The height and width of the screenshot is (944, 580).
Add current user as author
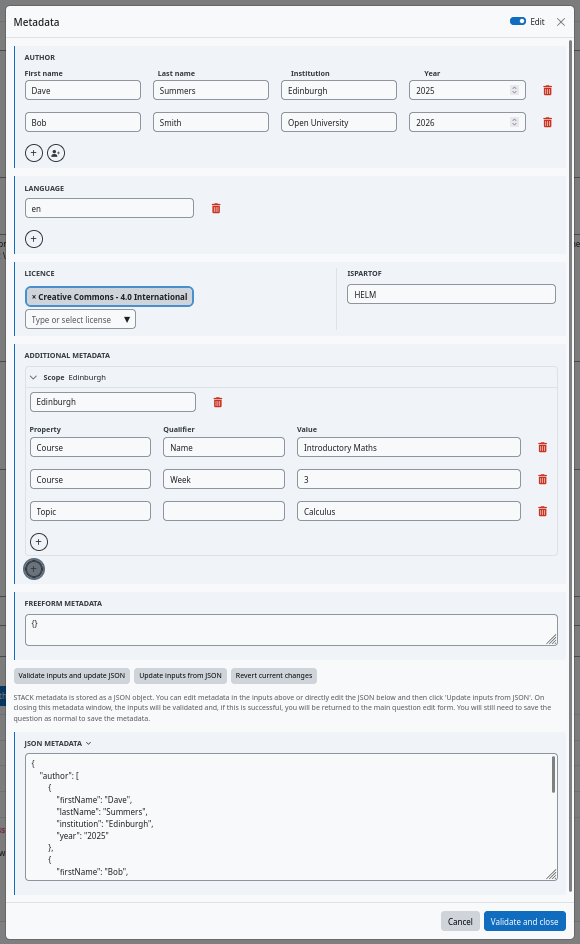point(56,153)
